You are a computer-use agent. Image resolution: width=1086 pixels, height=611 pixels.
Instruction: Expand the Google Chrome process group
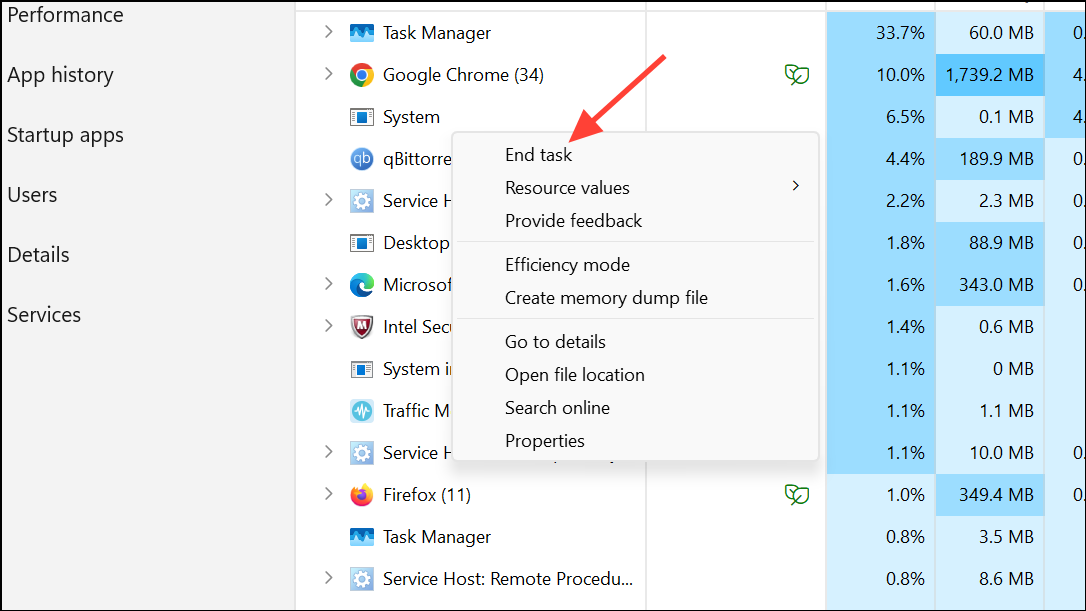click(327, 74)
